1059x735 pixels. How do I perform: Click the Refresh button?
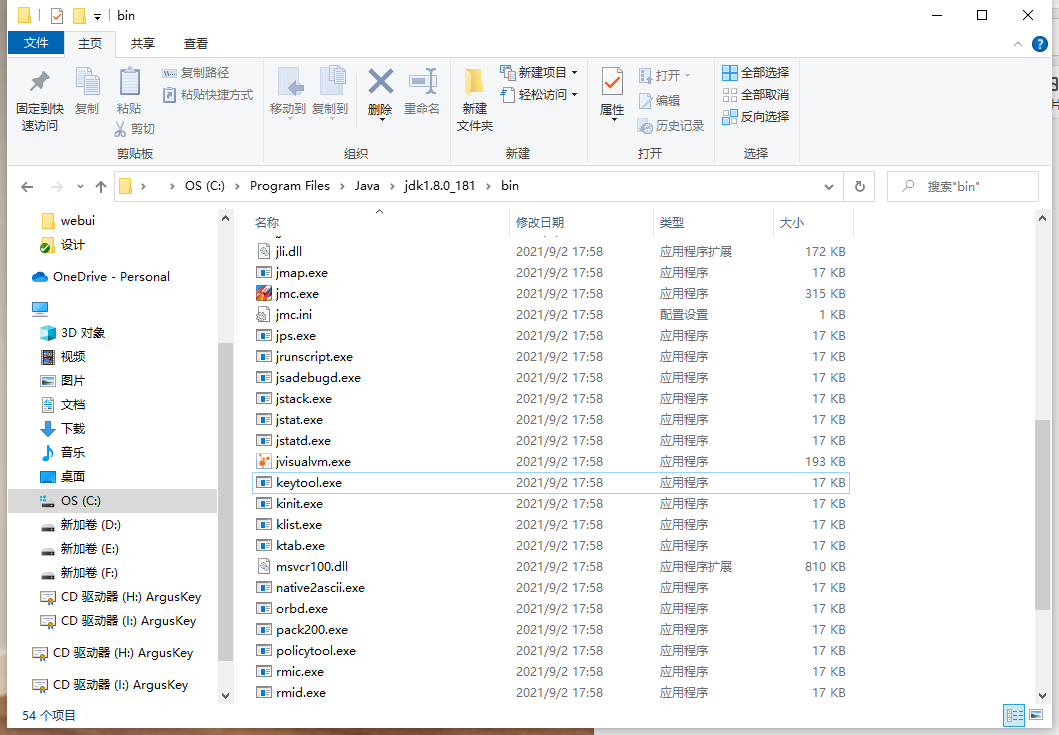click(860, 186)
